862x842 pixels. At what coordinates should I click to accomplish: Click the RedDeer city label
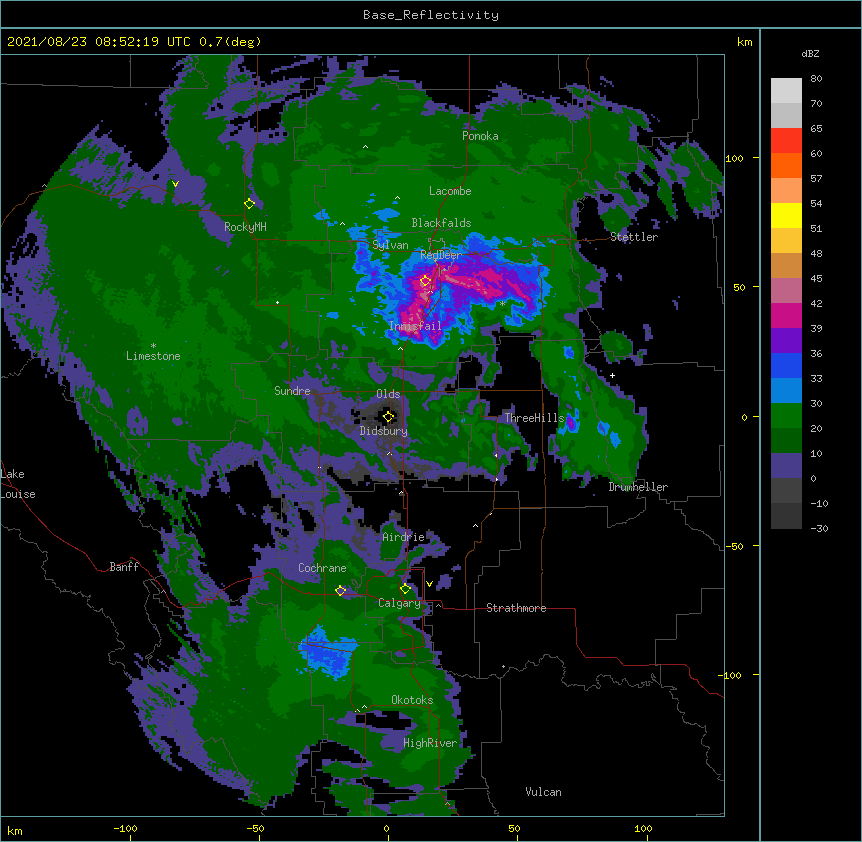[x=441, y=254]
